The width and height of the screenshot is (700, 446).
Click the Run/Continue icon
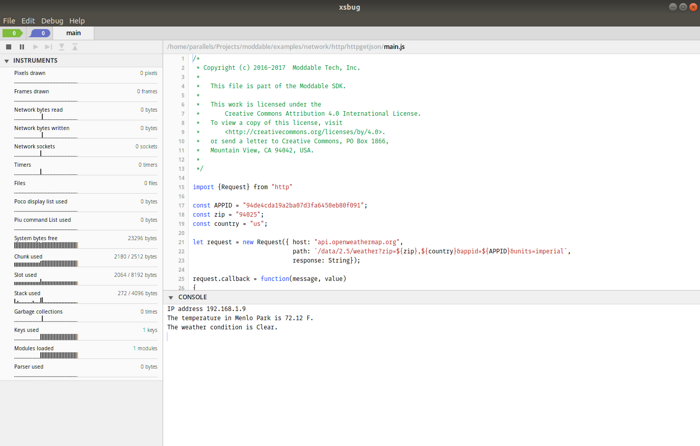(x=35, y=47)
